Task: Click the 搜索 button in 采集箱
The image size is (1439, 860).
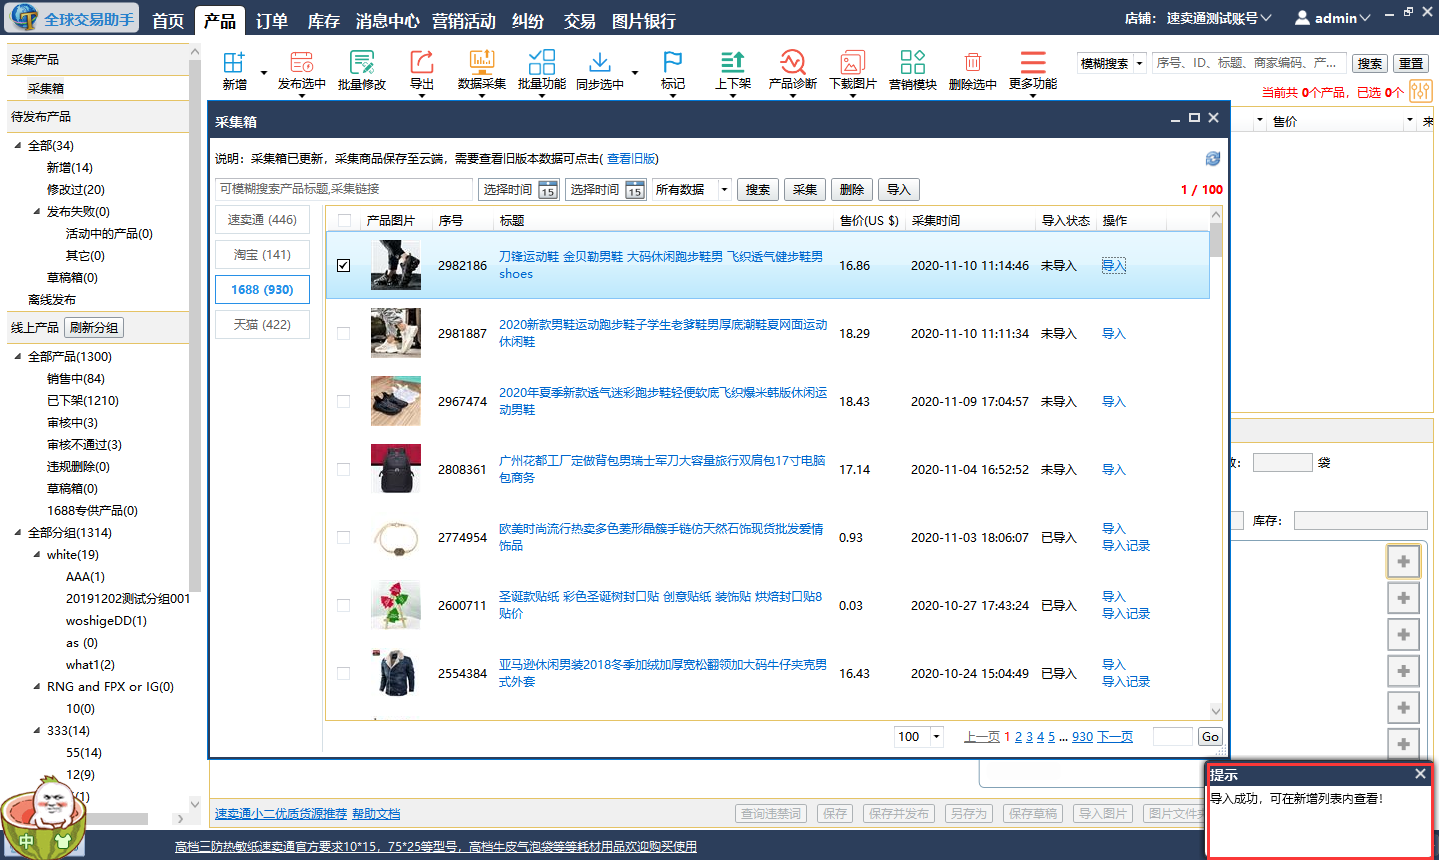Action: coord(758,190)
